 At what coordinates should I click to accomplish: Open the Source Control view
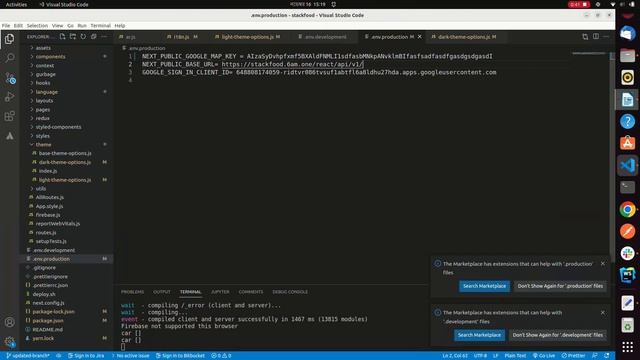[x=9, y=78]
